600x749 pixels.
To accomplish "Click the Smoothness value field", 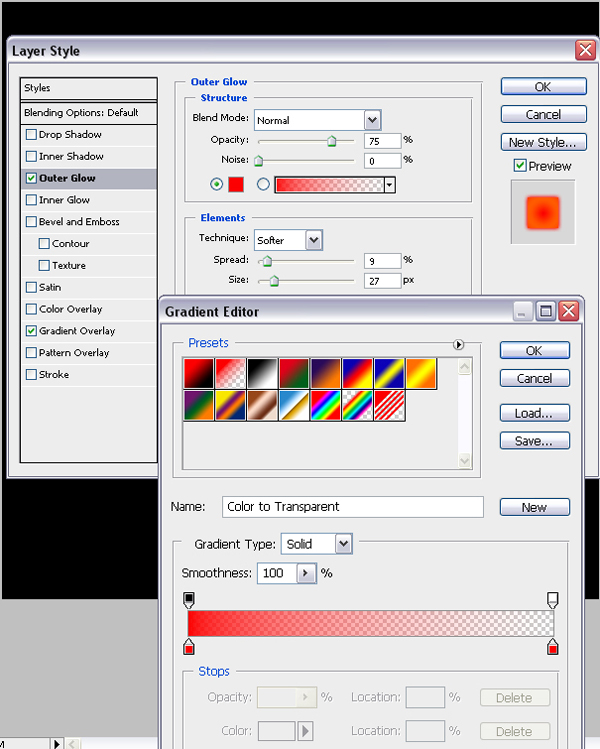I will click(x=278, y=573).
